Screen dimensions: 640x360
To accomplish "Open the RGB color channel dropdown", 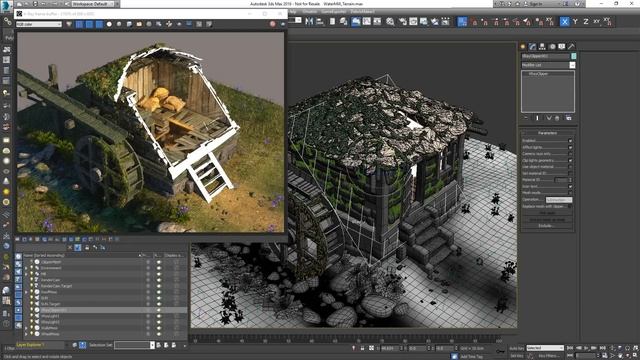I will click(x=39, y=24).
